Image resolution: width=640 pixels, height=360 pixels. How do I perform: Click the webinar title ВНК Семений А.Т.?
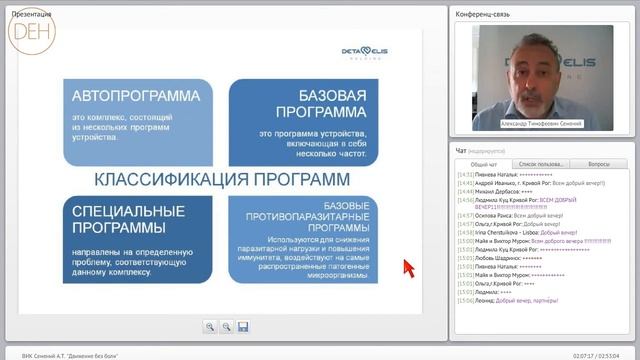click(x=70, y=356)
